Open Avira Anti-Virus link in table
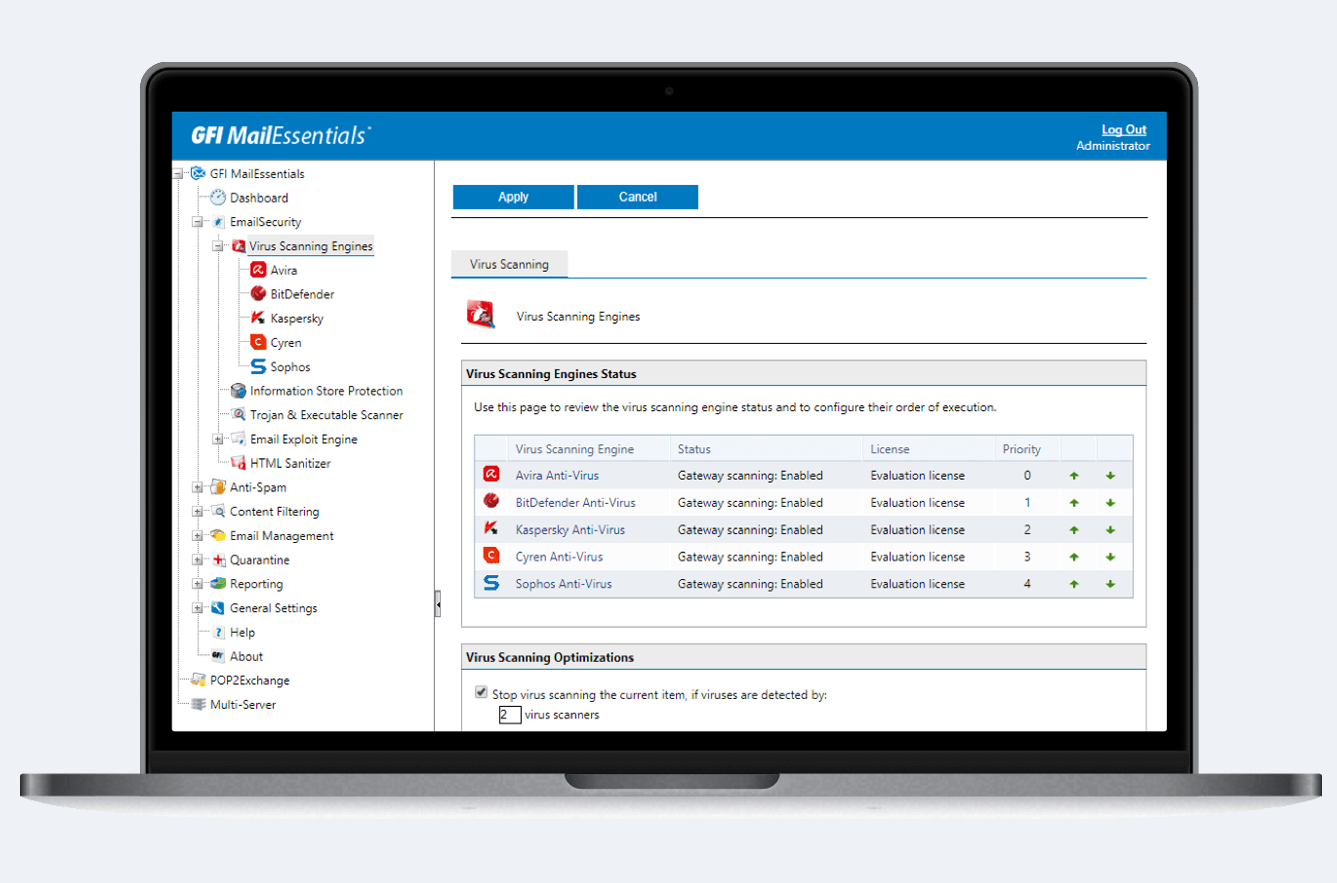The image size is (1337, 883). pos(557,476)
